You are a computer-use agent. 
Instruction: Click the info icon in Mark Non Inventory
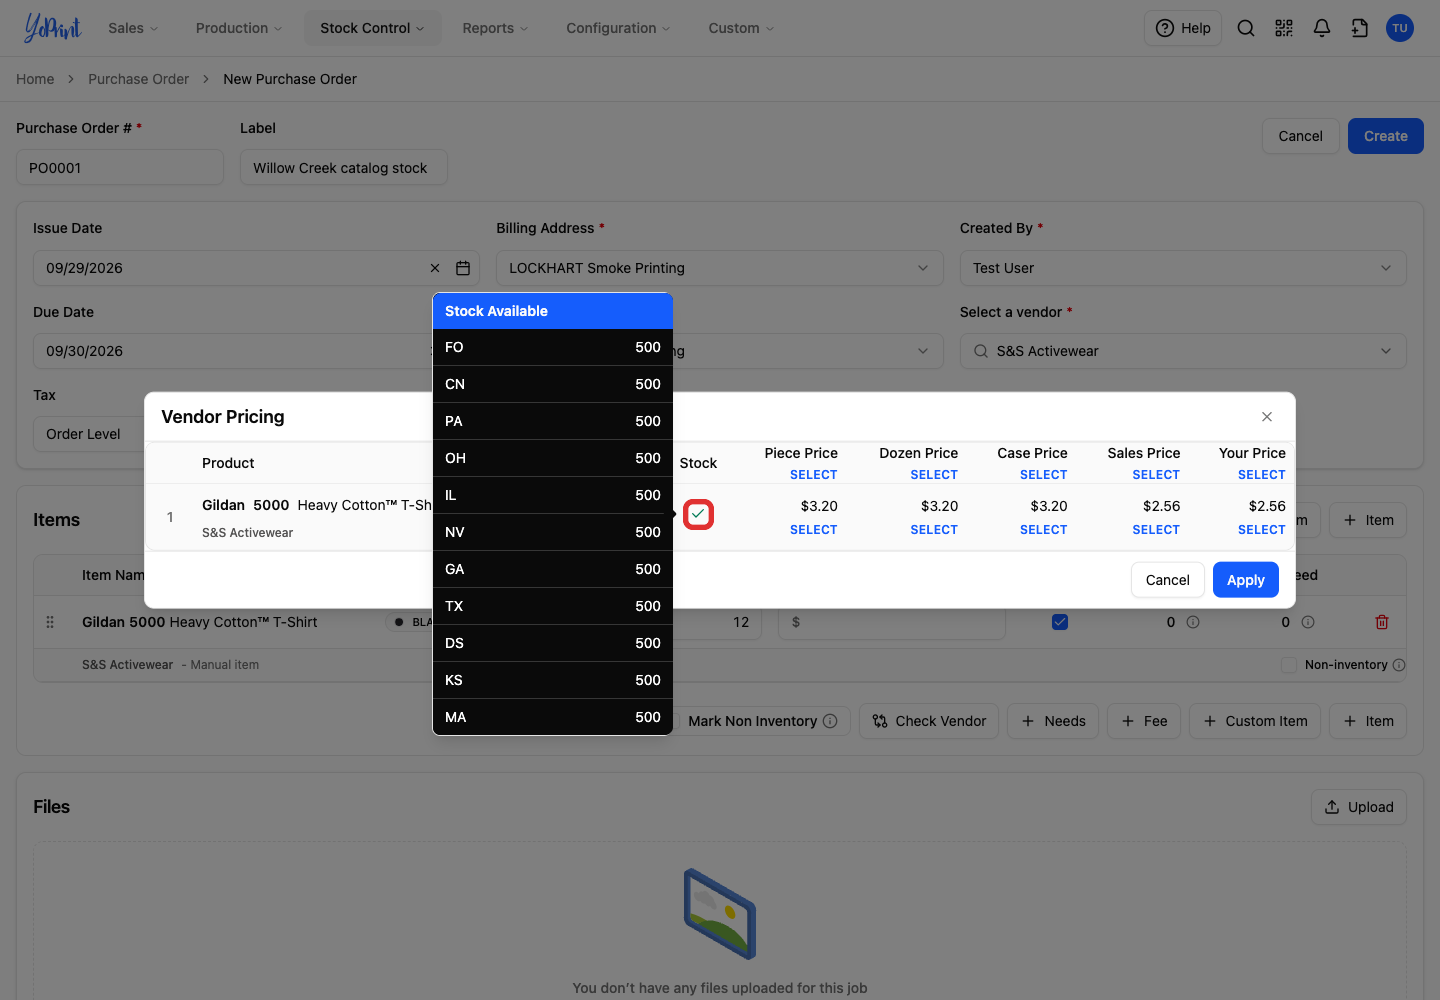pyautogui.click(x=830, y=721)
